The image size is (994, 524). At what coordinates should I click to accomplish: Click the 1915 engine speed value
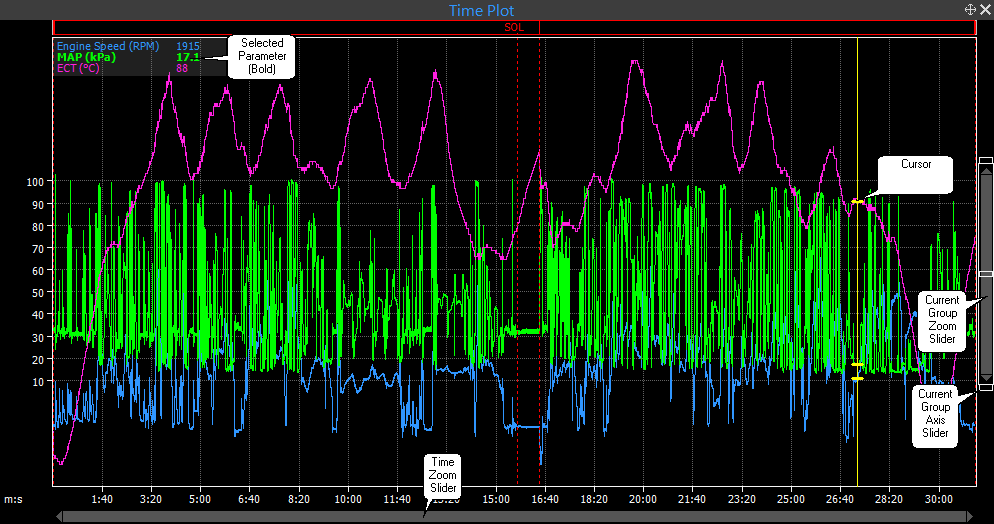click(188, 46)
